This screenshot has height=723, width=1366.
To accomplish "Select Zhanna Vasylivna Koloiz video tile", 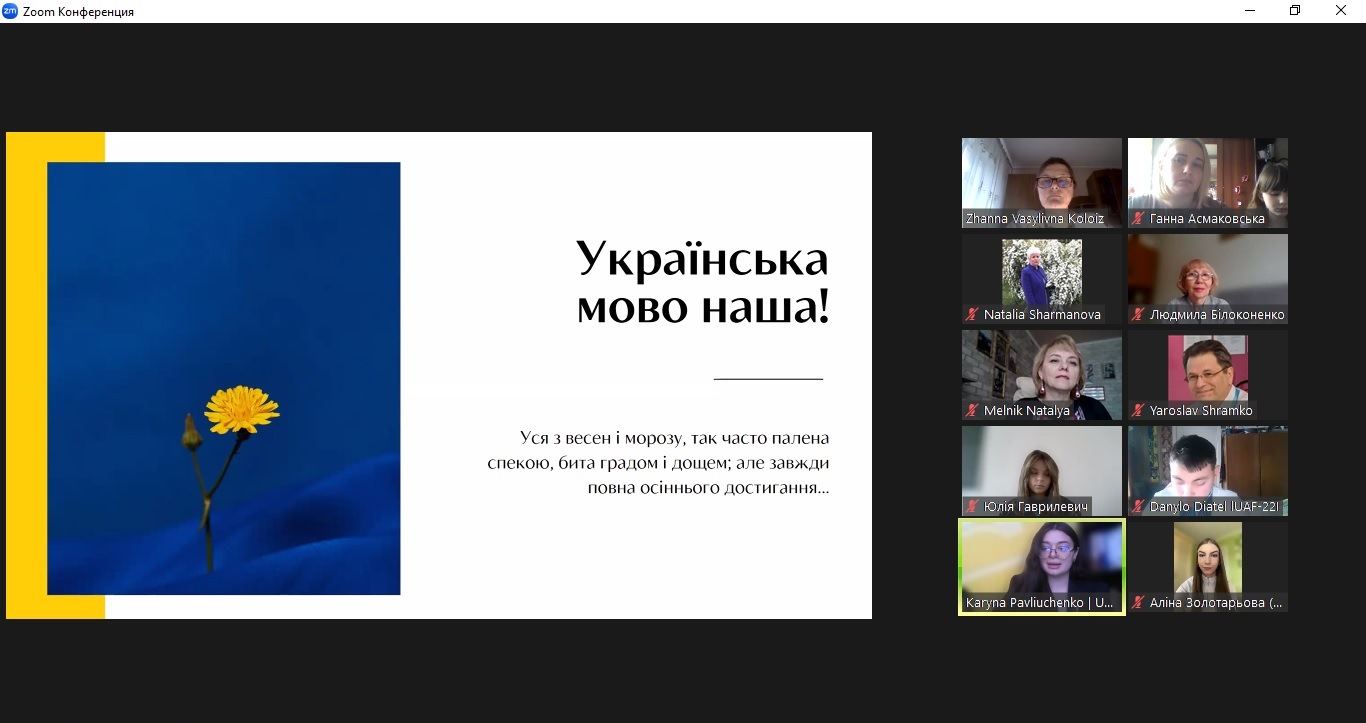I will pos(1041,175).
